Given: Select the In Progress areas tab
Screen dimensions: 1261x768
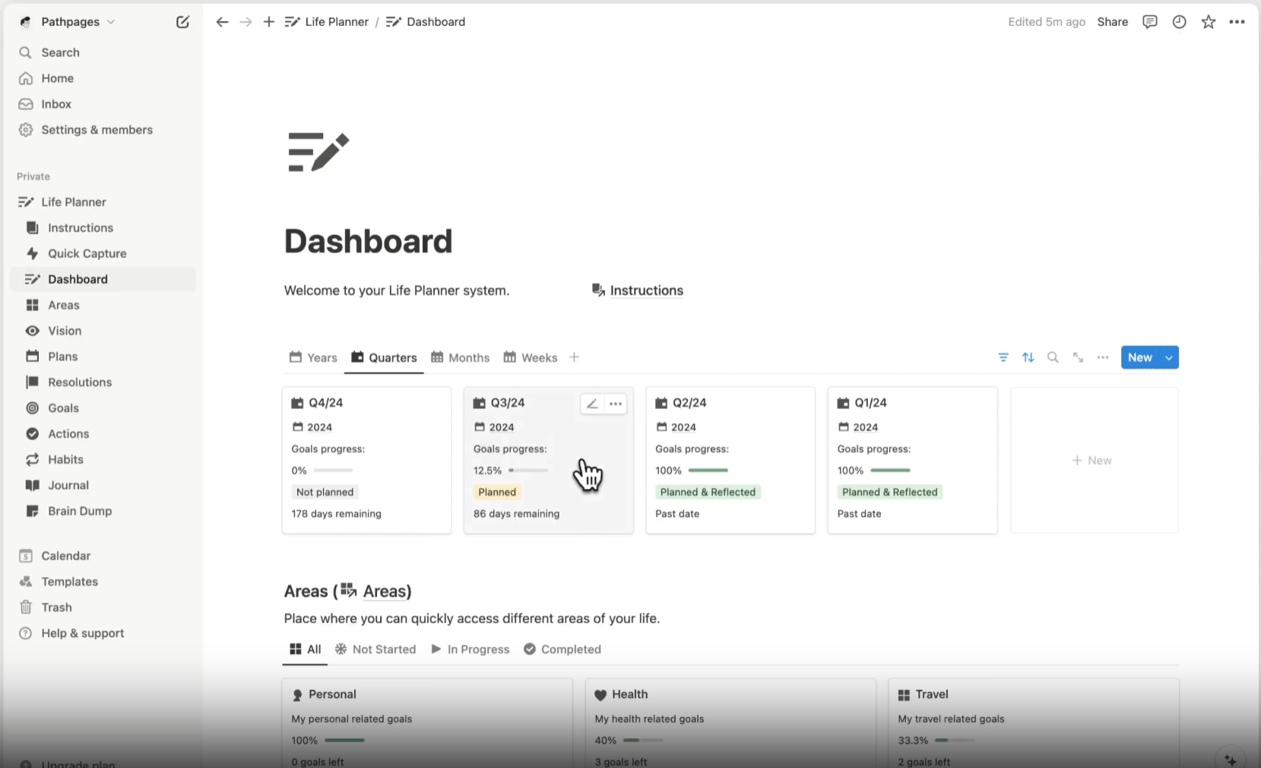Looking at the screenshot, I should click(470, 649).
